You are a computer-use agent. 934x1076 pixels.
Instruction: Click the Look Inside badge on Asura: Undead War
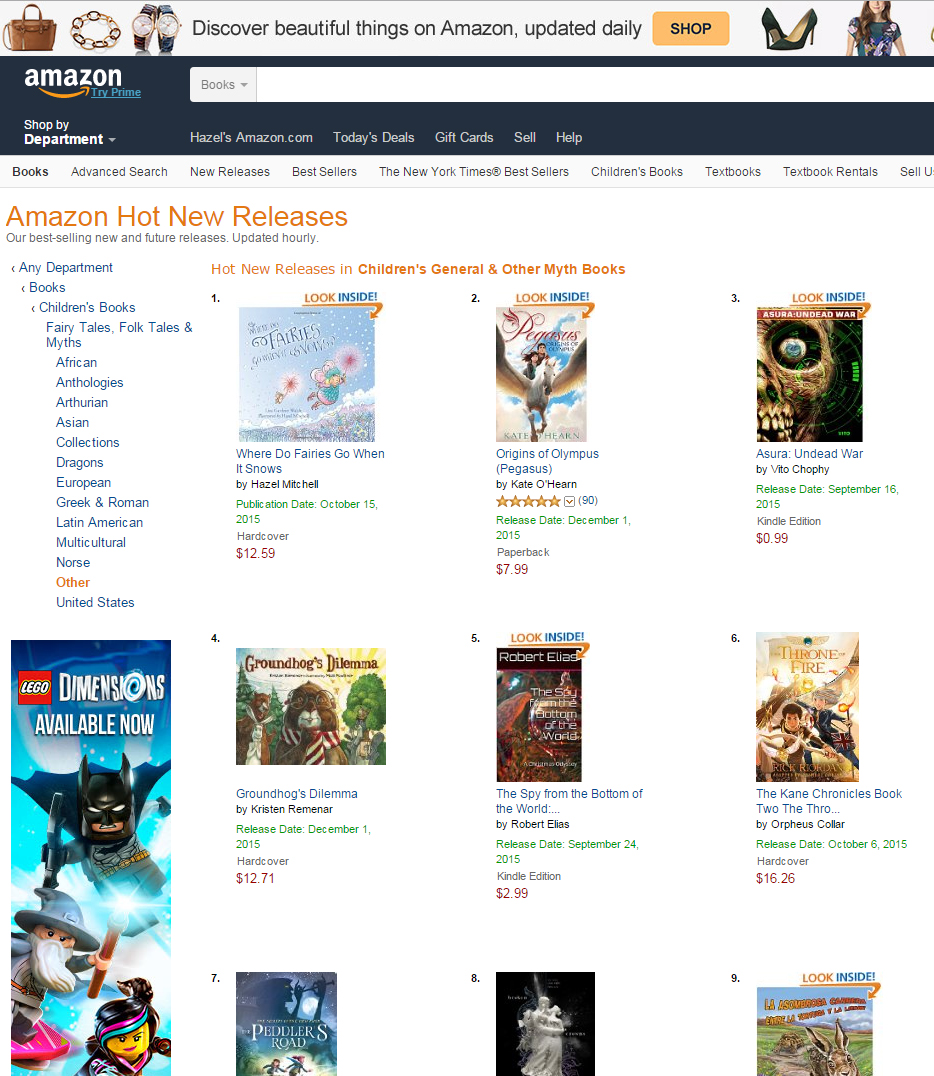point(829,303)
